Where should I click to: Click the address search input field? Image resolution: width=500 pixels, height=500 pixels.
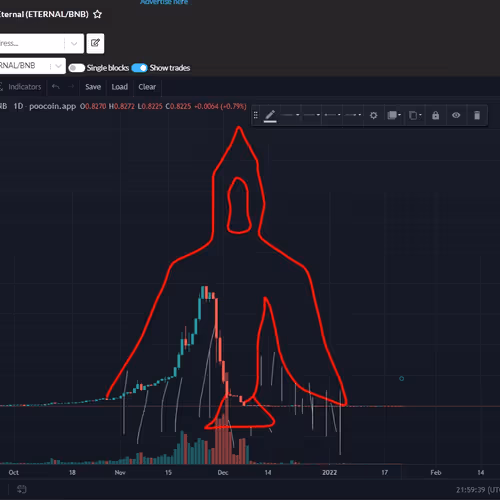(32, 43)
